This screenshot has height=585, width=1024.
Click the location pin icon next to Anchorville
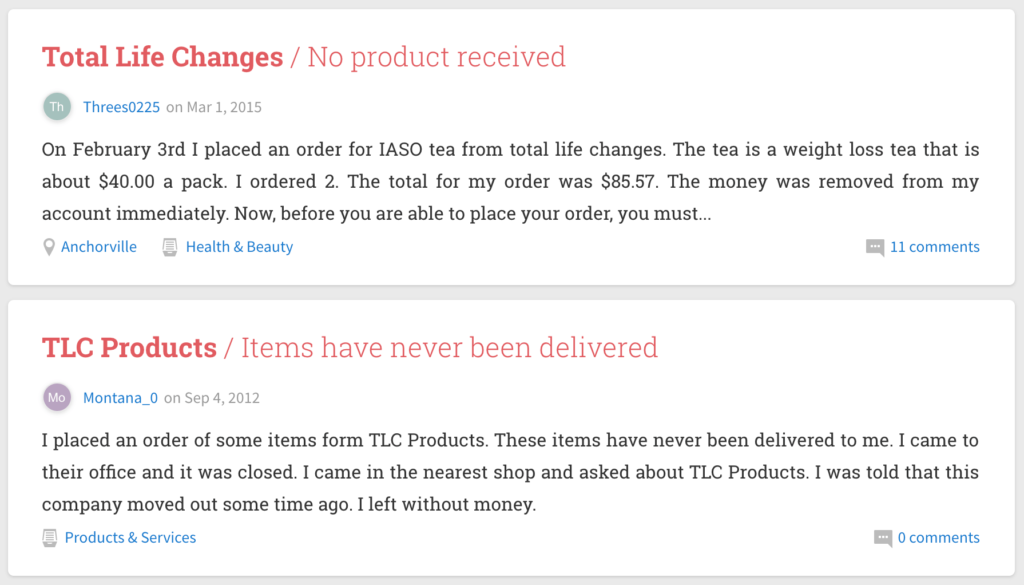[49, 246]
